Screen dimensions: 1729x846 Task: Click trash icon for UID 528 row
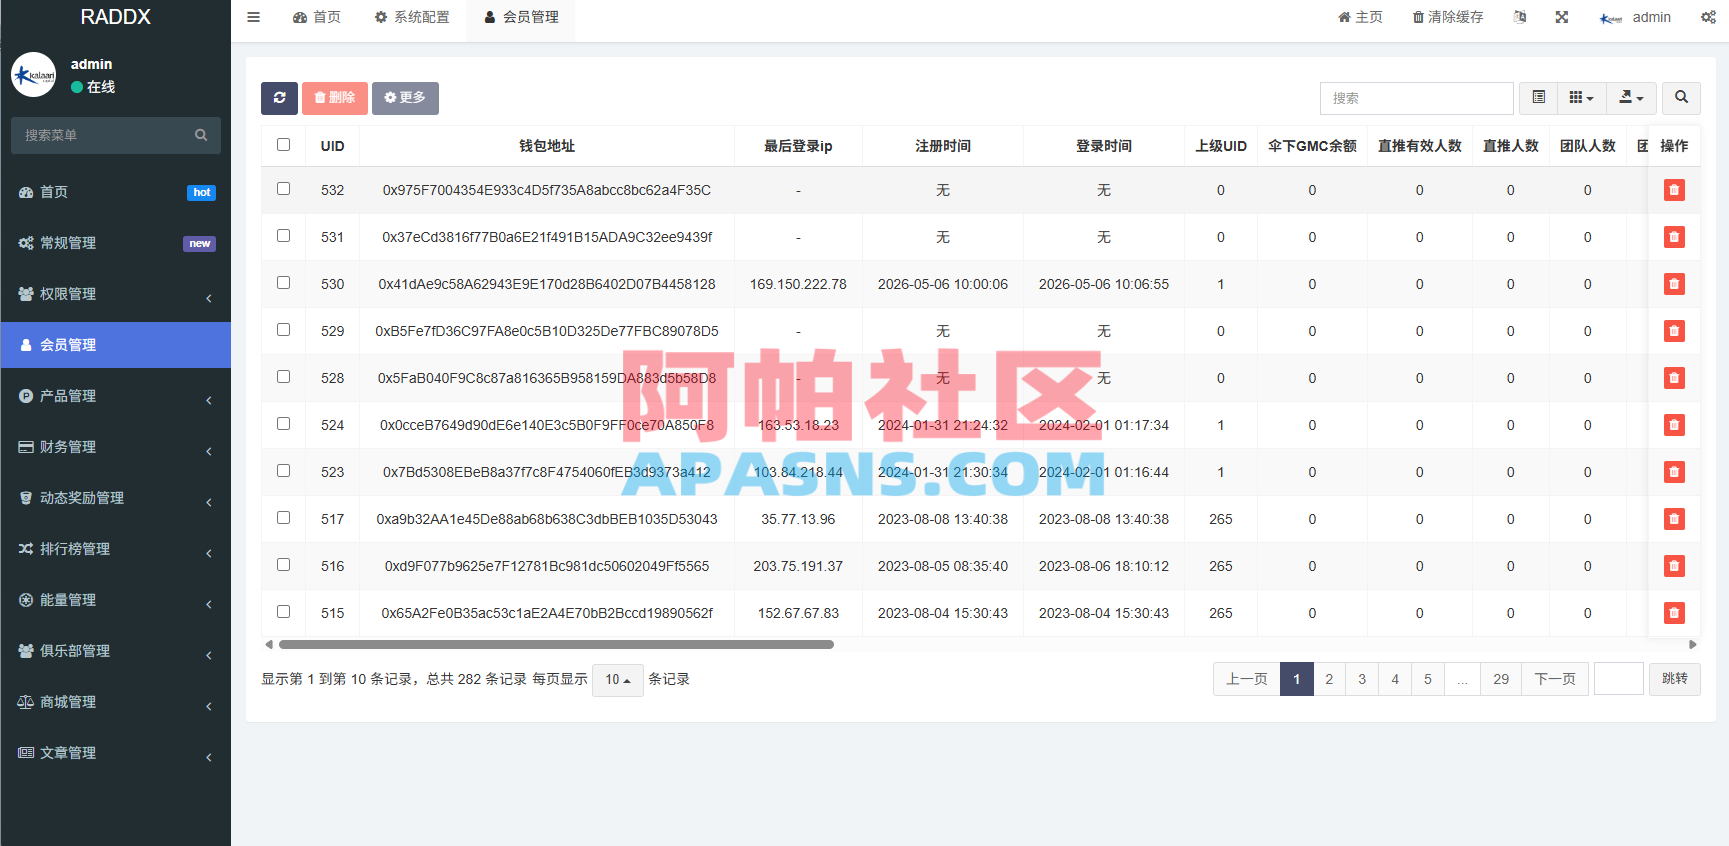(1674, 378)
